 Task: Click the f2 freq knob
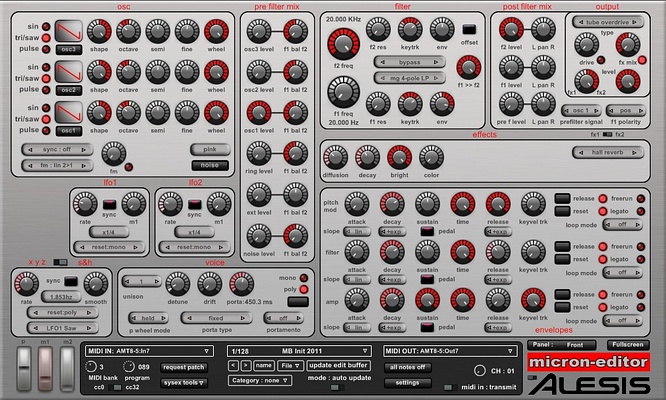[343, 44]
